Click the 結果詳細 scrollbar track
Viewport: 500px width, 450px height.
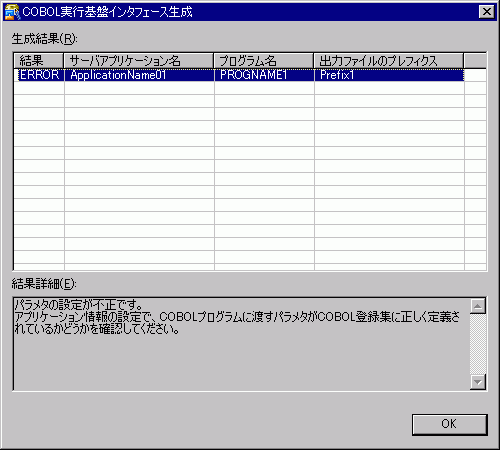[x=478, y=344]
